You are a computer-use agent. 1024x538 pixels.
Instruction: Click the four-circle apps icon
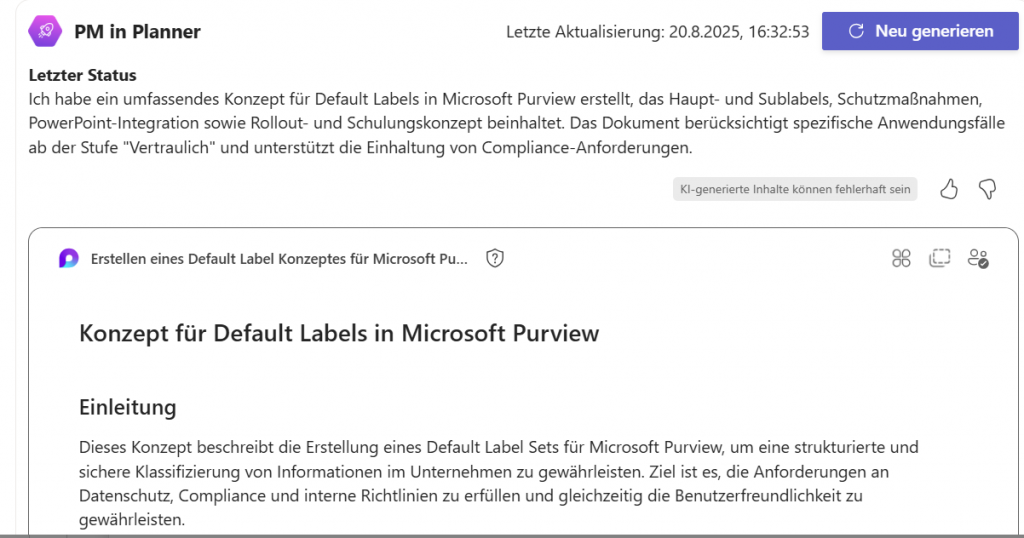pyautogui.click(x=901, y=259)
